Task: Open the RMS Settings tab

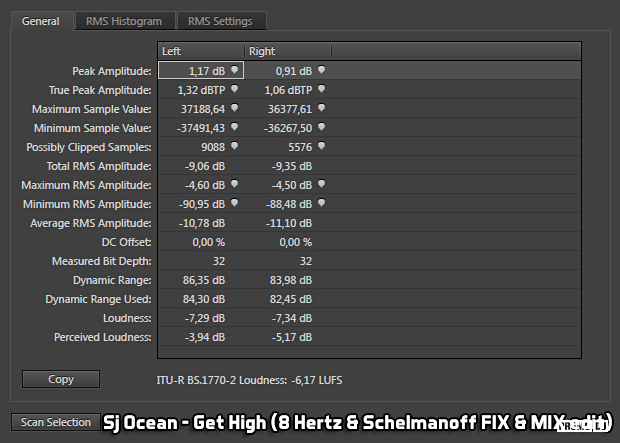Action: click(x=221, y=21)
